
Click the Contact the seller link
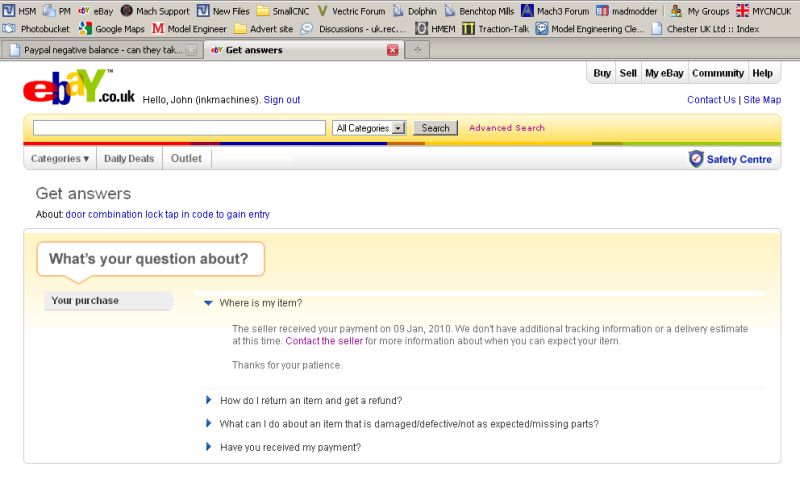click(324, 341)
